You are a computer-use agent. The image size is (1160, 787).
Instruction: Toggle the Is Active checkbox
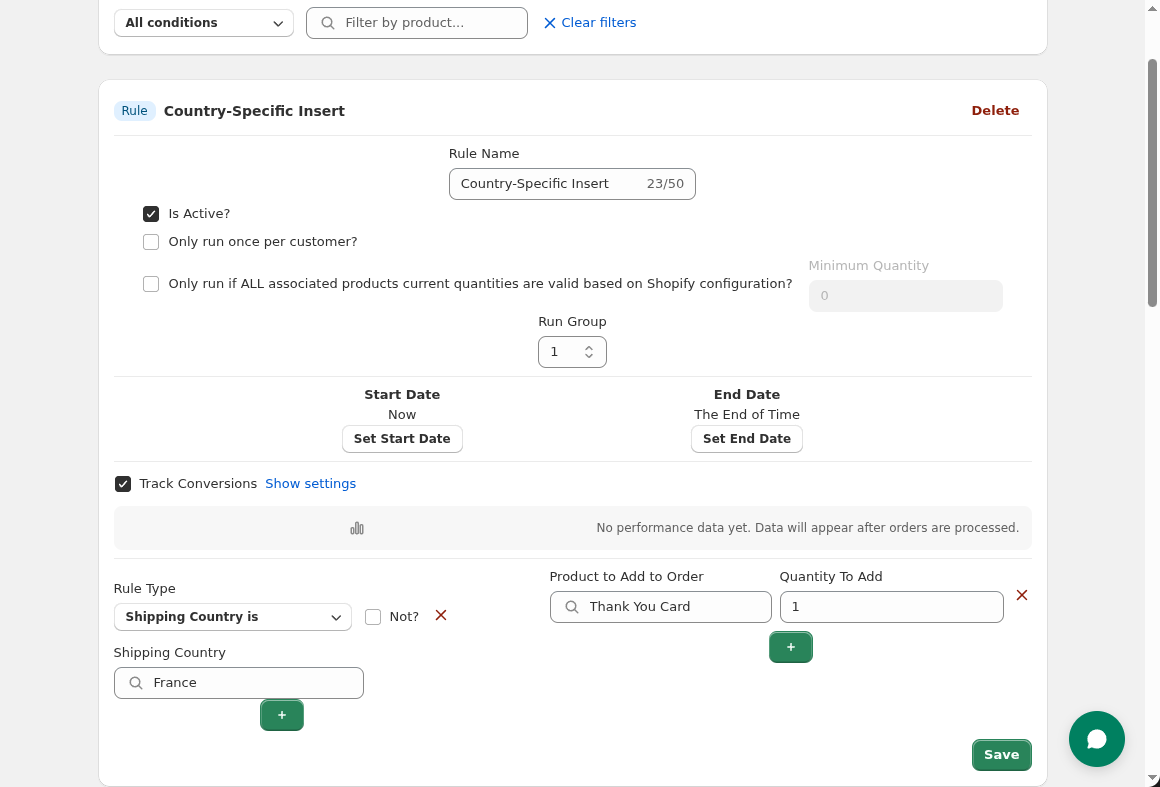click(151, 214)
